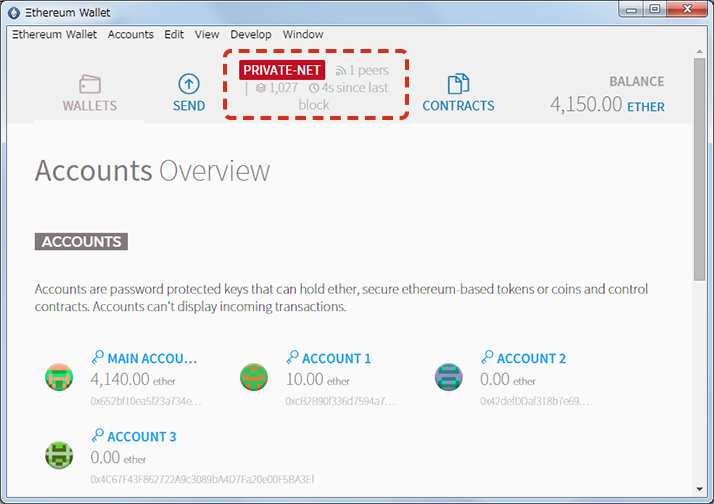
Task: Click the clock icon for last block
Action: click(x=314, y=88)
